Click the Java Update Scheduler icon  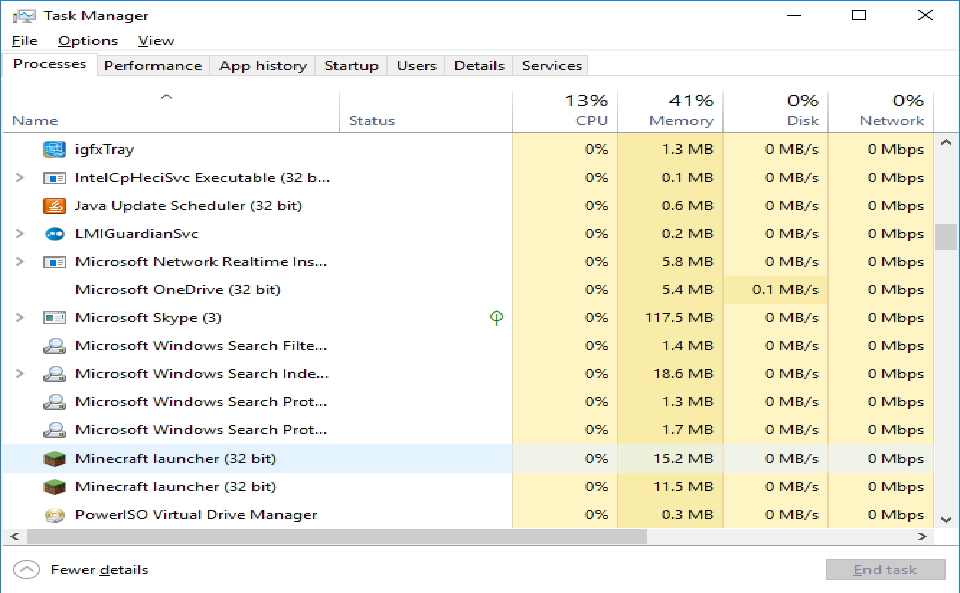tap(54, 206)
